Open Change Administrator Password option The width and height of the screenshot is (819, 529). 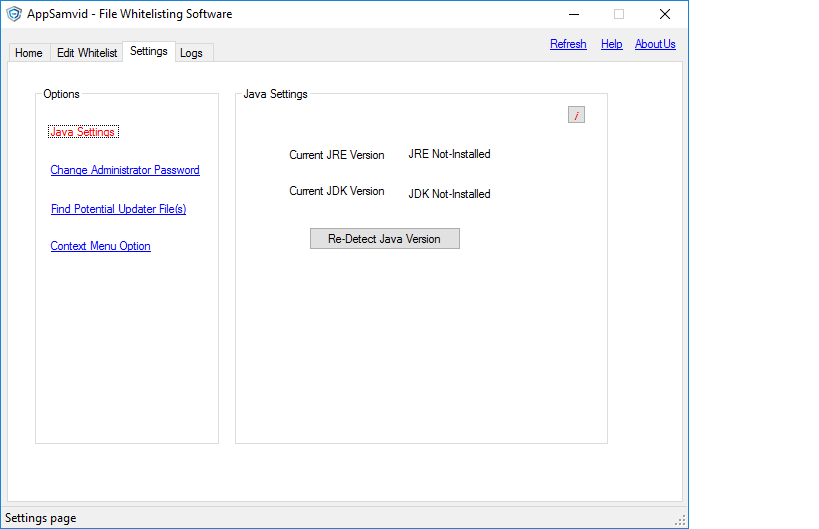click(125, 170)
